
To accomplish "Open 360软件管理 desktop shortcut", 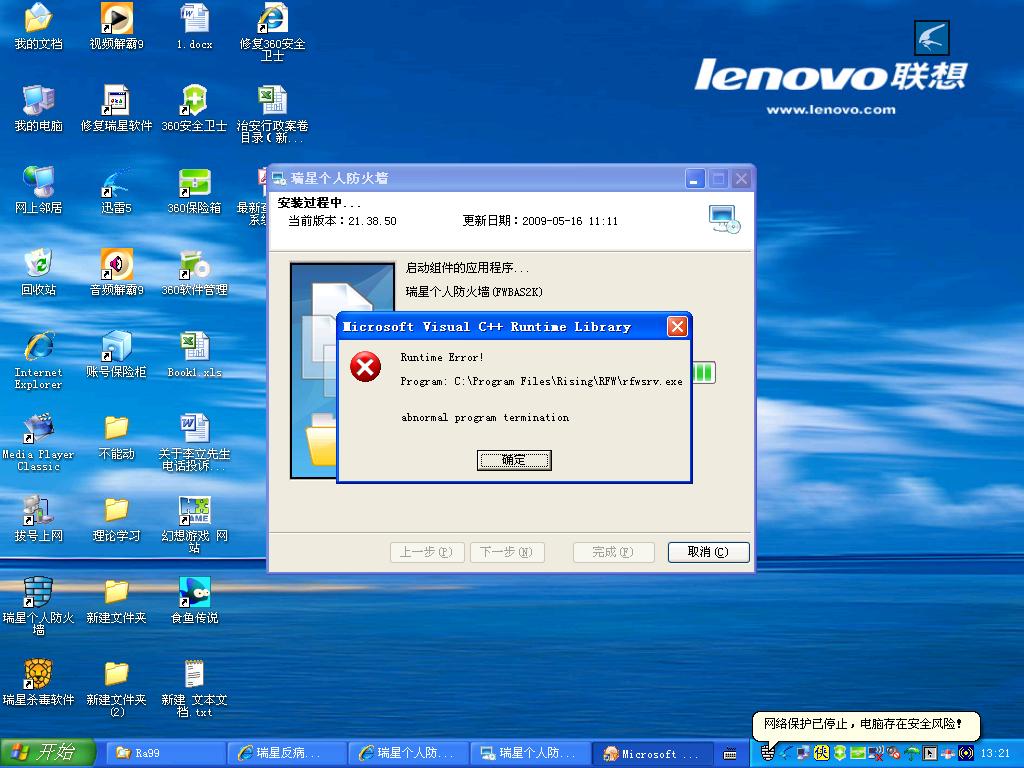I will (195, 272).
